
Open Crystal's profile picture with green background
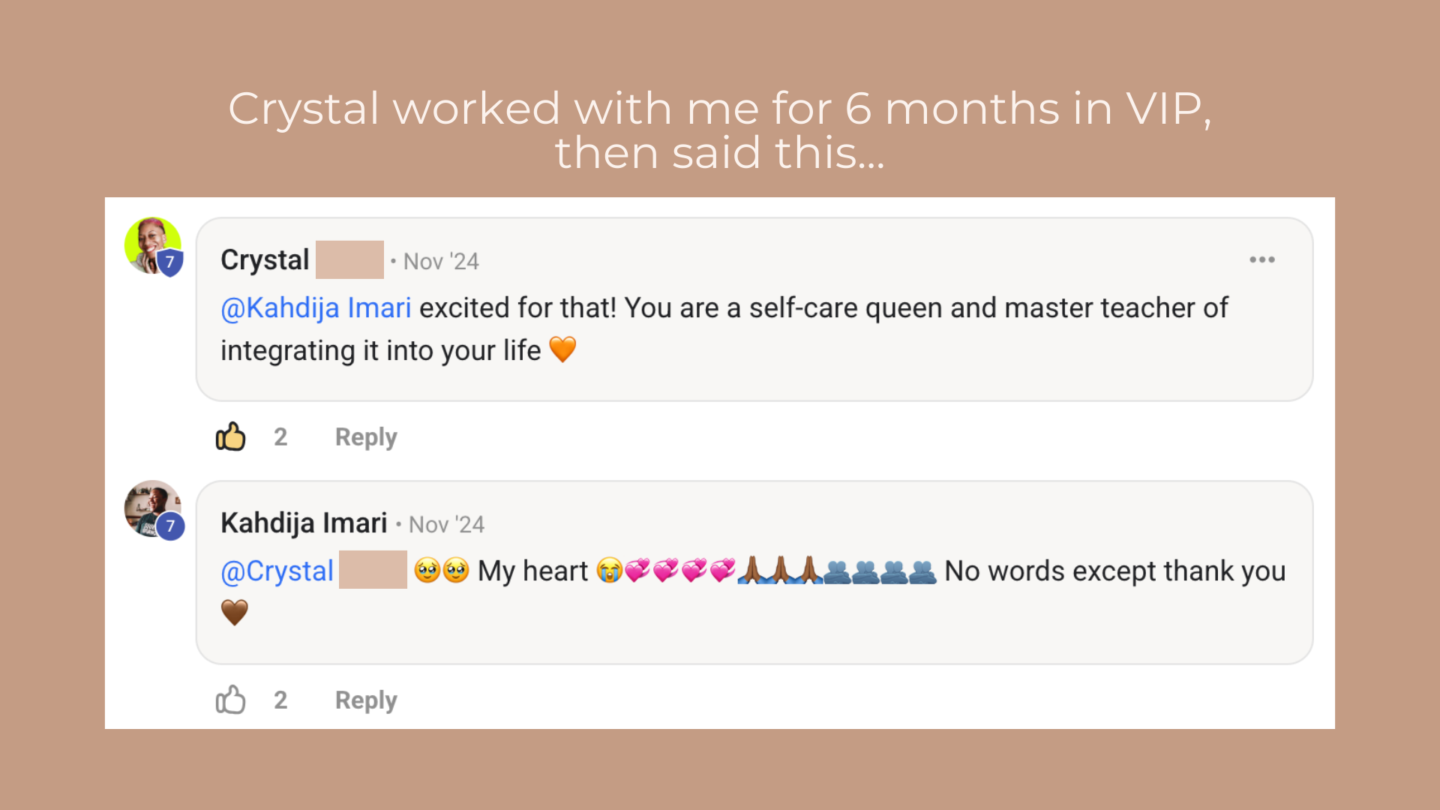coord(150,242)
